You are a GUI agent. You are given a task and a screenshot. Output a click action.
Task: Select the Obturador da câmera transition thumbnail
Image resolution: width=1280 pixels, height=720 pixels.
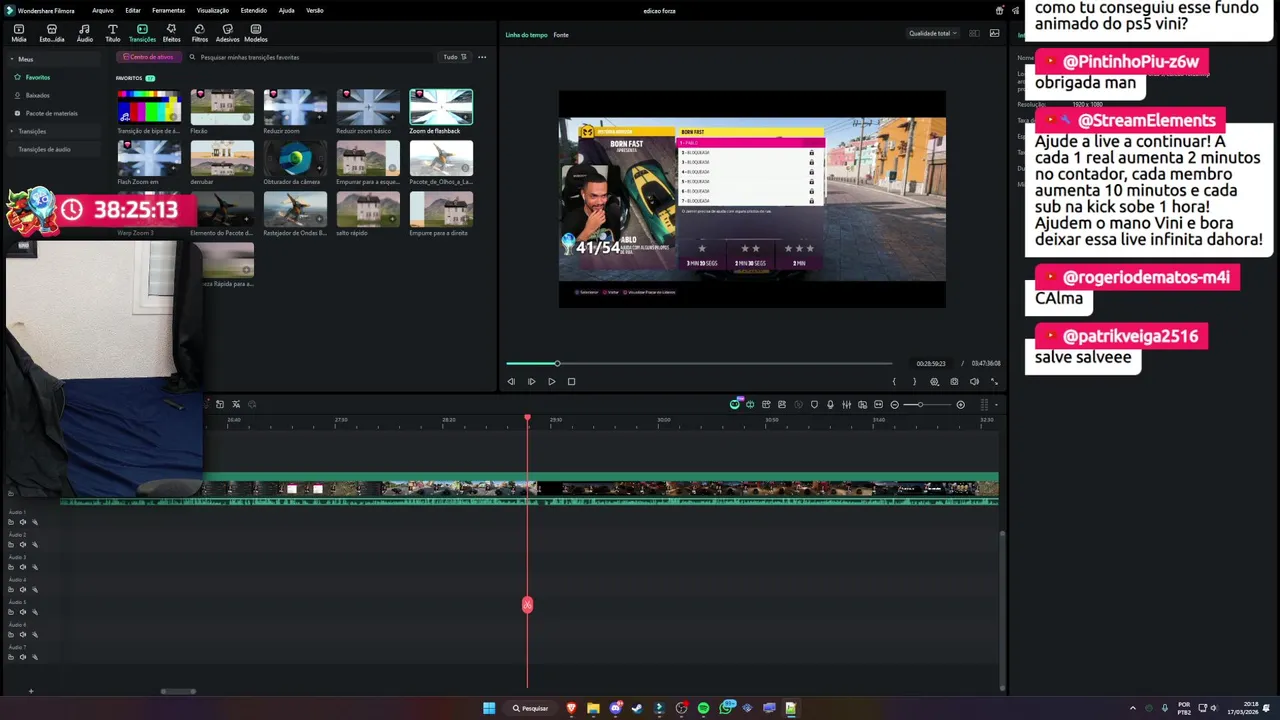coord(295,158)
